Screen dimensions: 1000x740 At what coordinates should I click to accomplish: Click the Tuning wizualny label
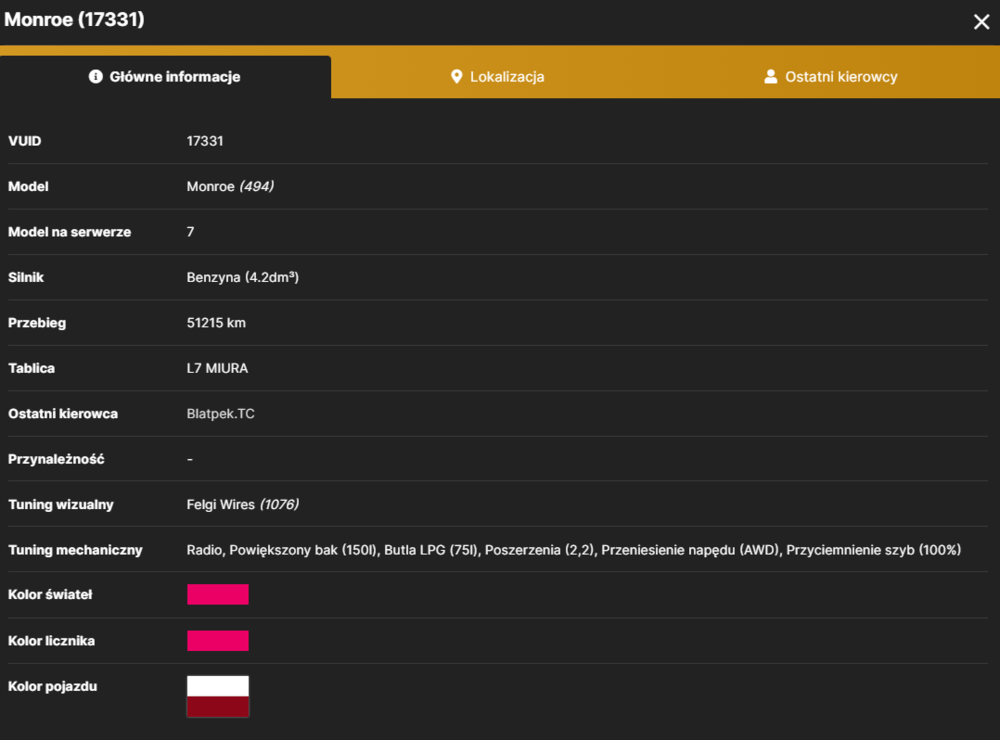(x=61, y=505)
